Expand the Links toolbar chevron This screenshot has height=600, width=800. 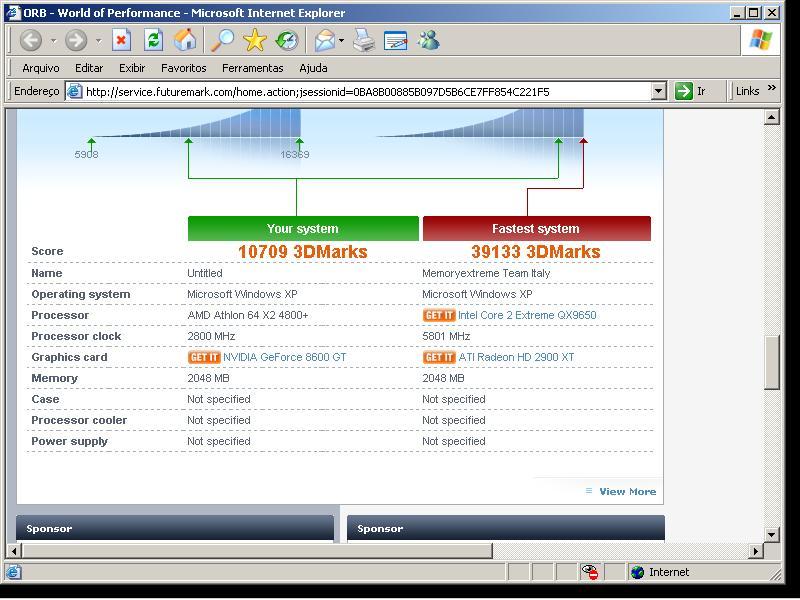772,88
